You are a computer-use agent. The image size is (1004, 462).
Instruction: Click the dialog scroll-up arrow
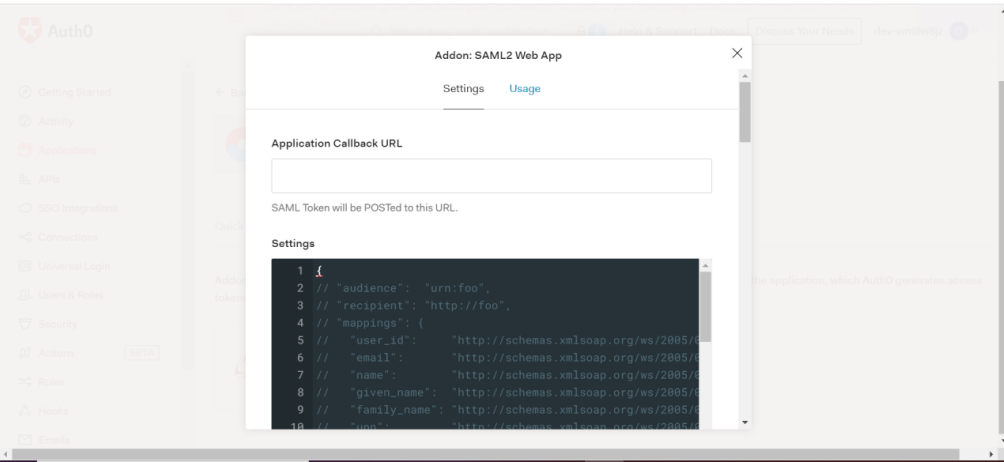tap(745, 76)
